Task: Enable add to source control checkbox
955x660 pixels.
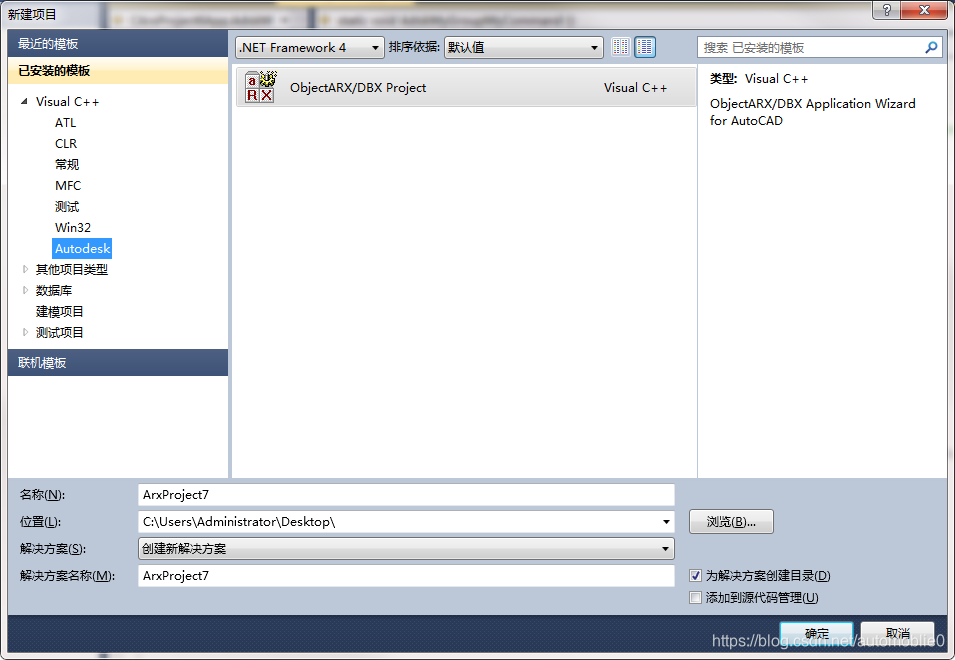Action: tap(695, 597)
